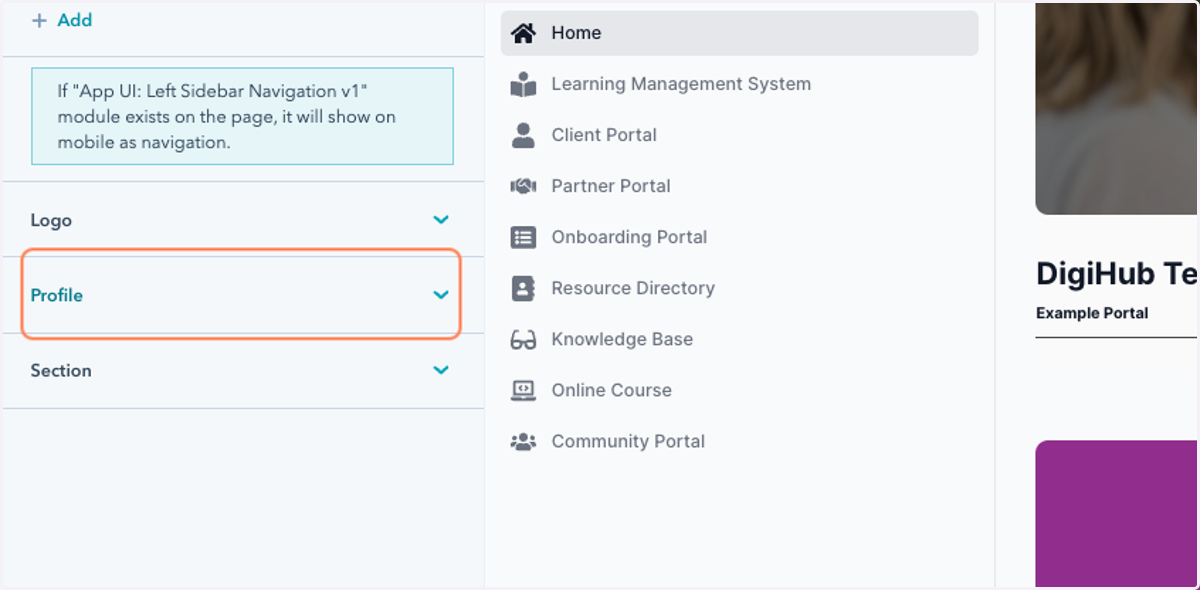Click the DigiHub heading text
Viewport: 1200px width, 590px height.
pos(1116,273)
